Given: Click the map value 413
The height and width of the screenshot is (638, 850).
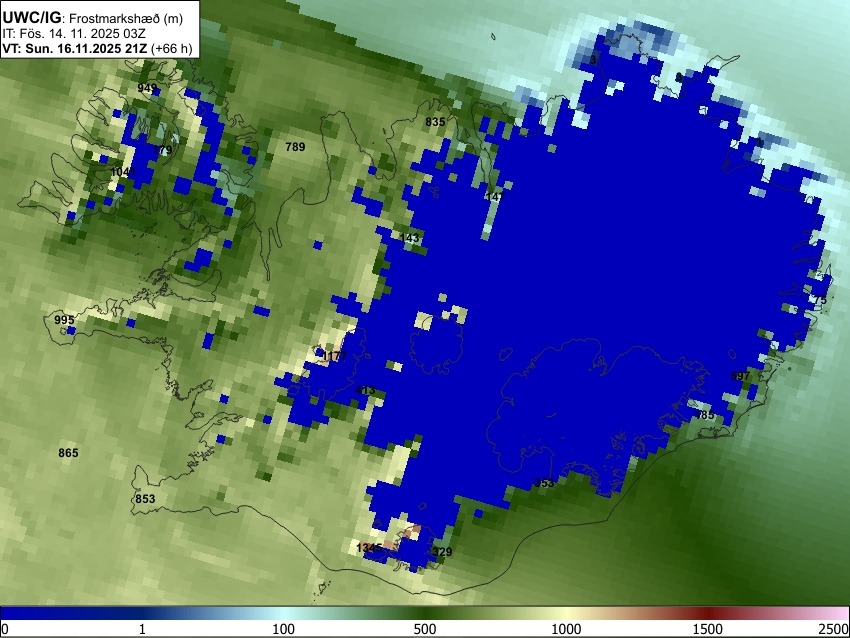Looking at the screenshot, I should 365,390.
